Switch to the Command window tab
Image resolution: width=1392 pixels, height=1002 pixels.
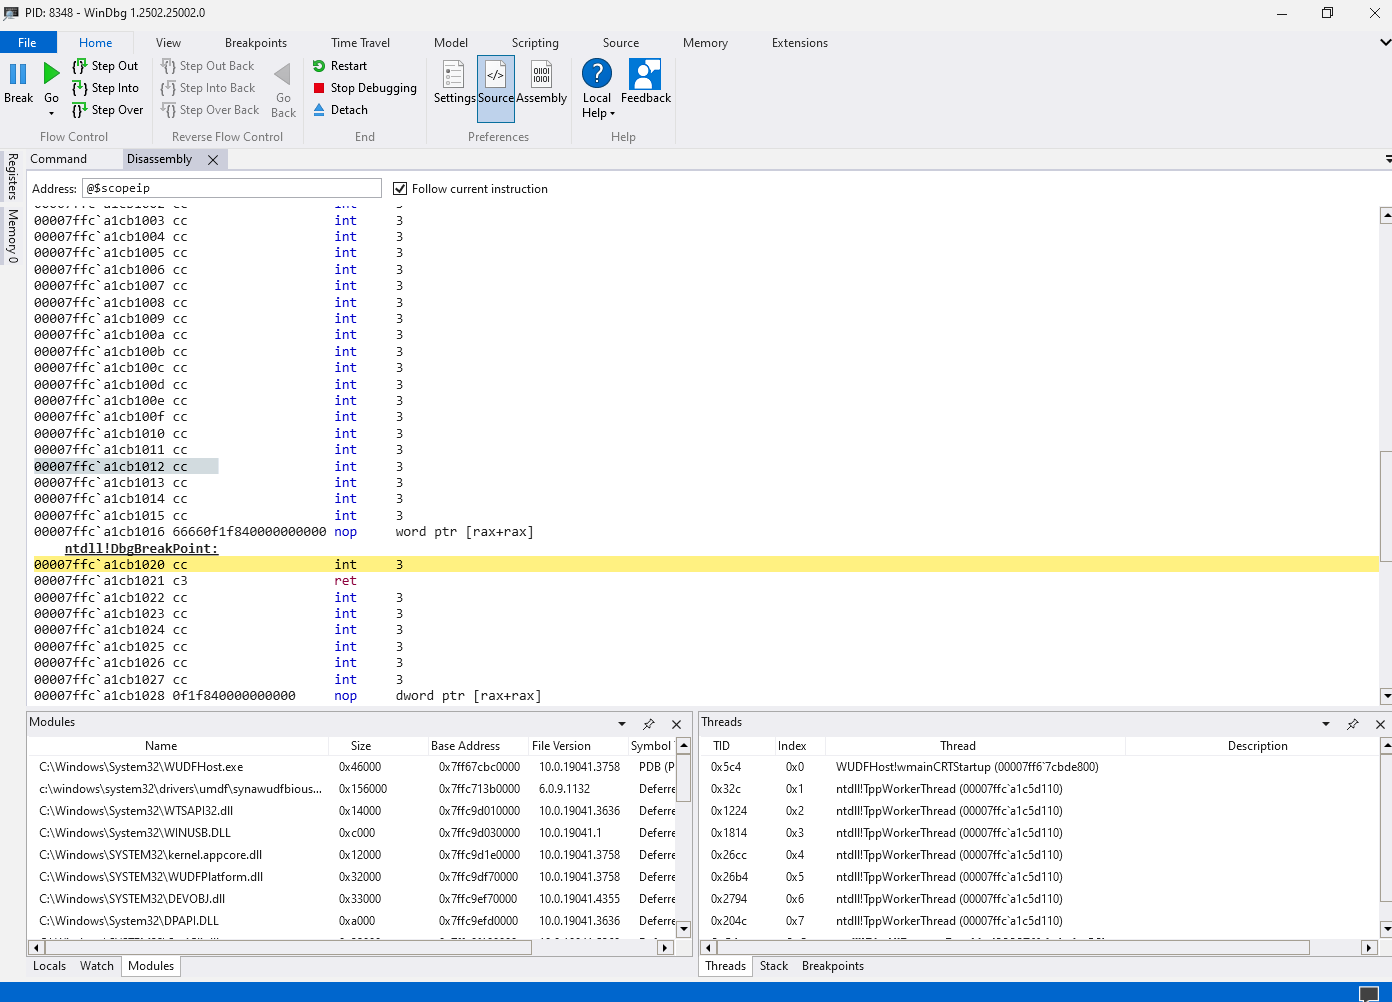pyautogui.click(x=58, y=159)
